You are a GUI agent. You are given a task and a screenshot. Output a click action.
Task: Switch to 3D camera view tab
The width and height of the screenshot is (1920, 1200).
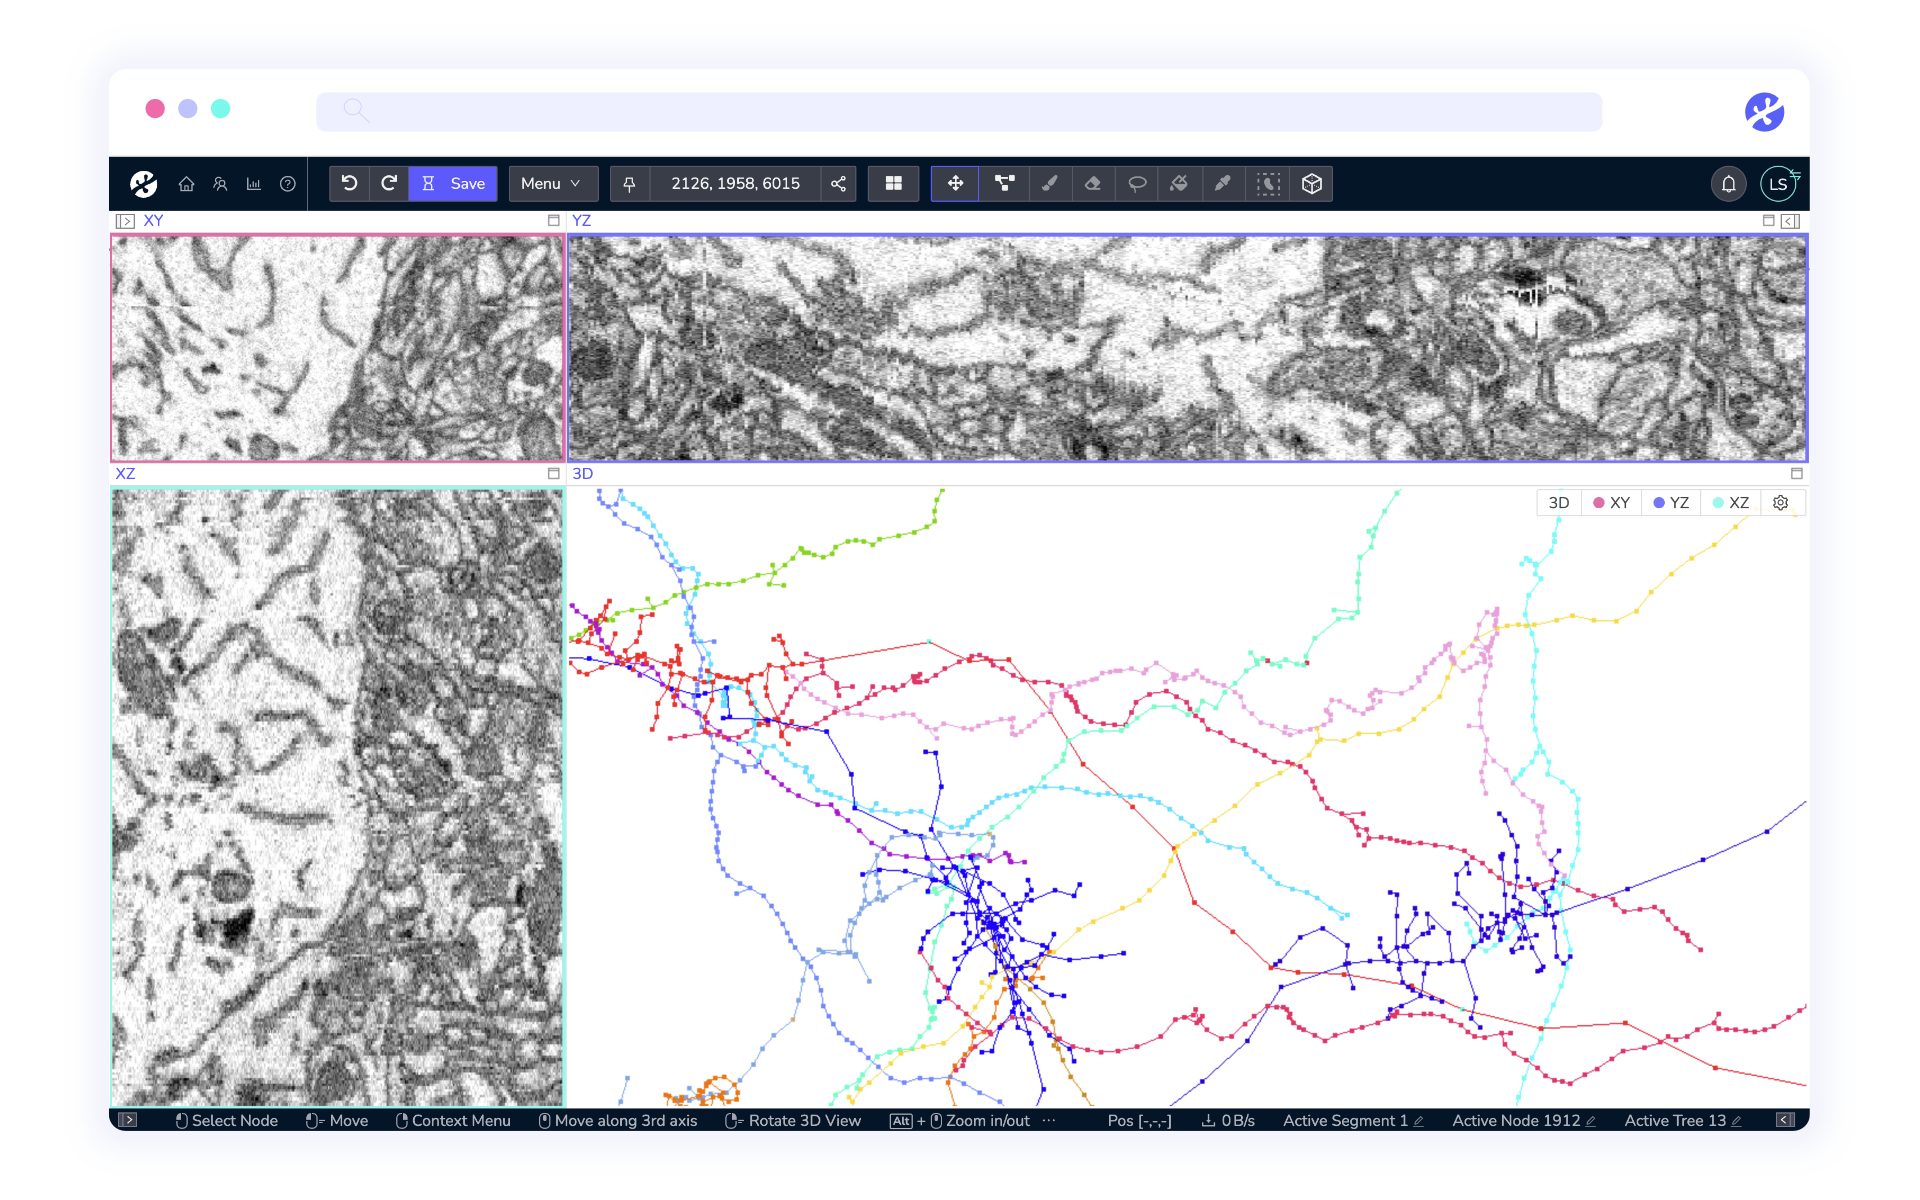tap(1558, 503)
